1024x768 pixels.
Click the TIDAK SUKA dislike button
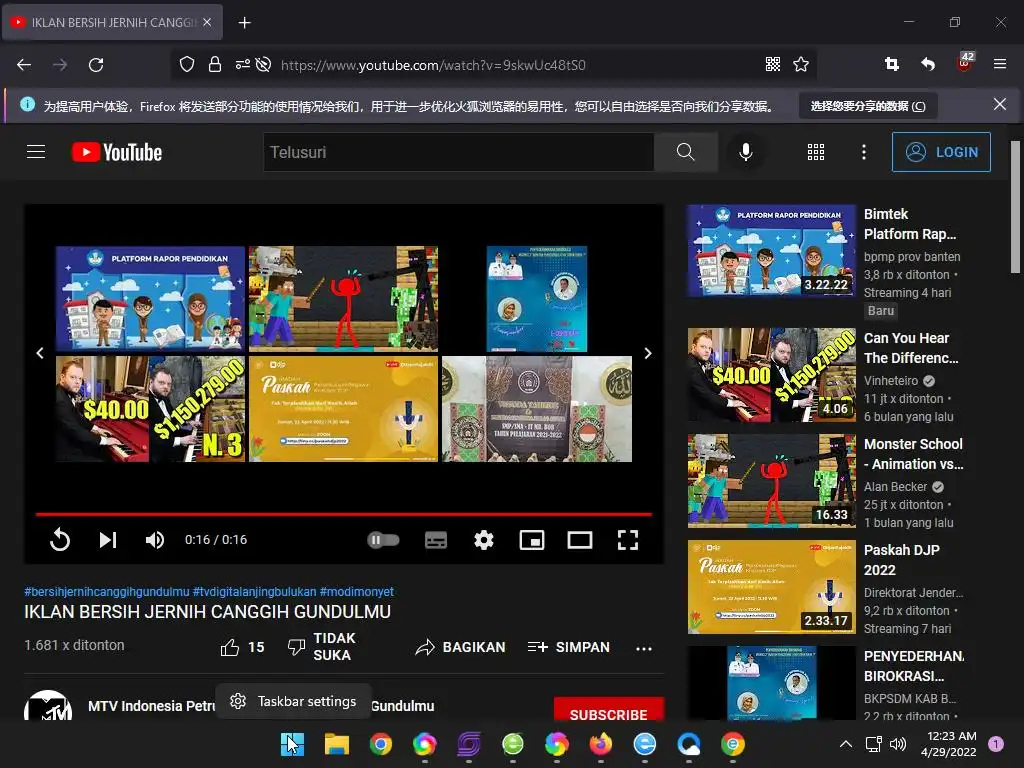click(323, 647)
